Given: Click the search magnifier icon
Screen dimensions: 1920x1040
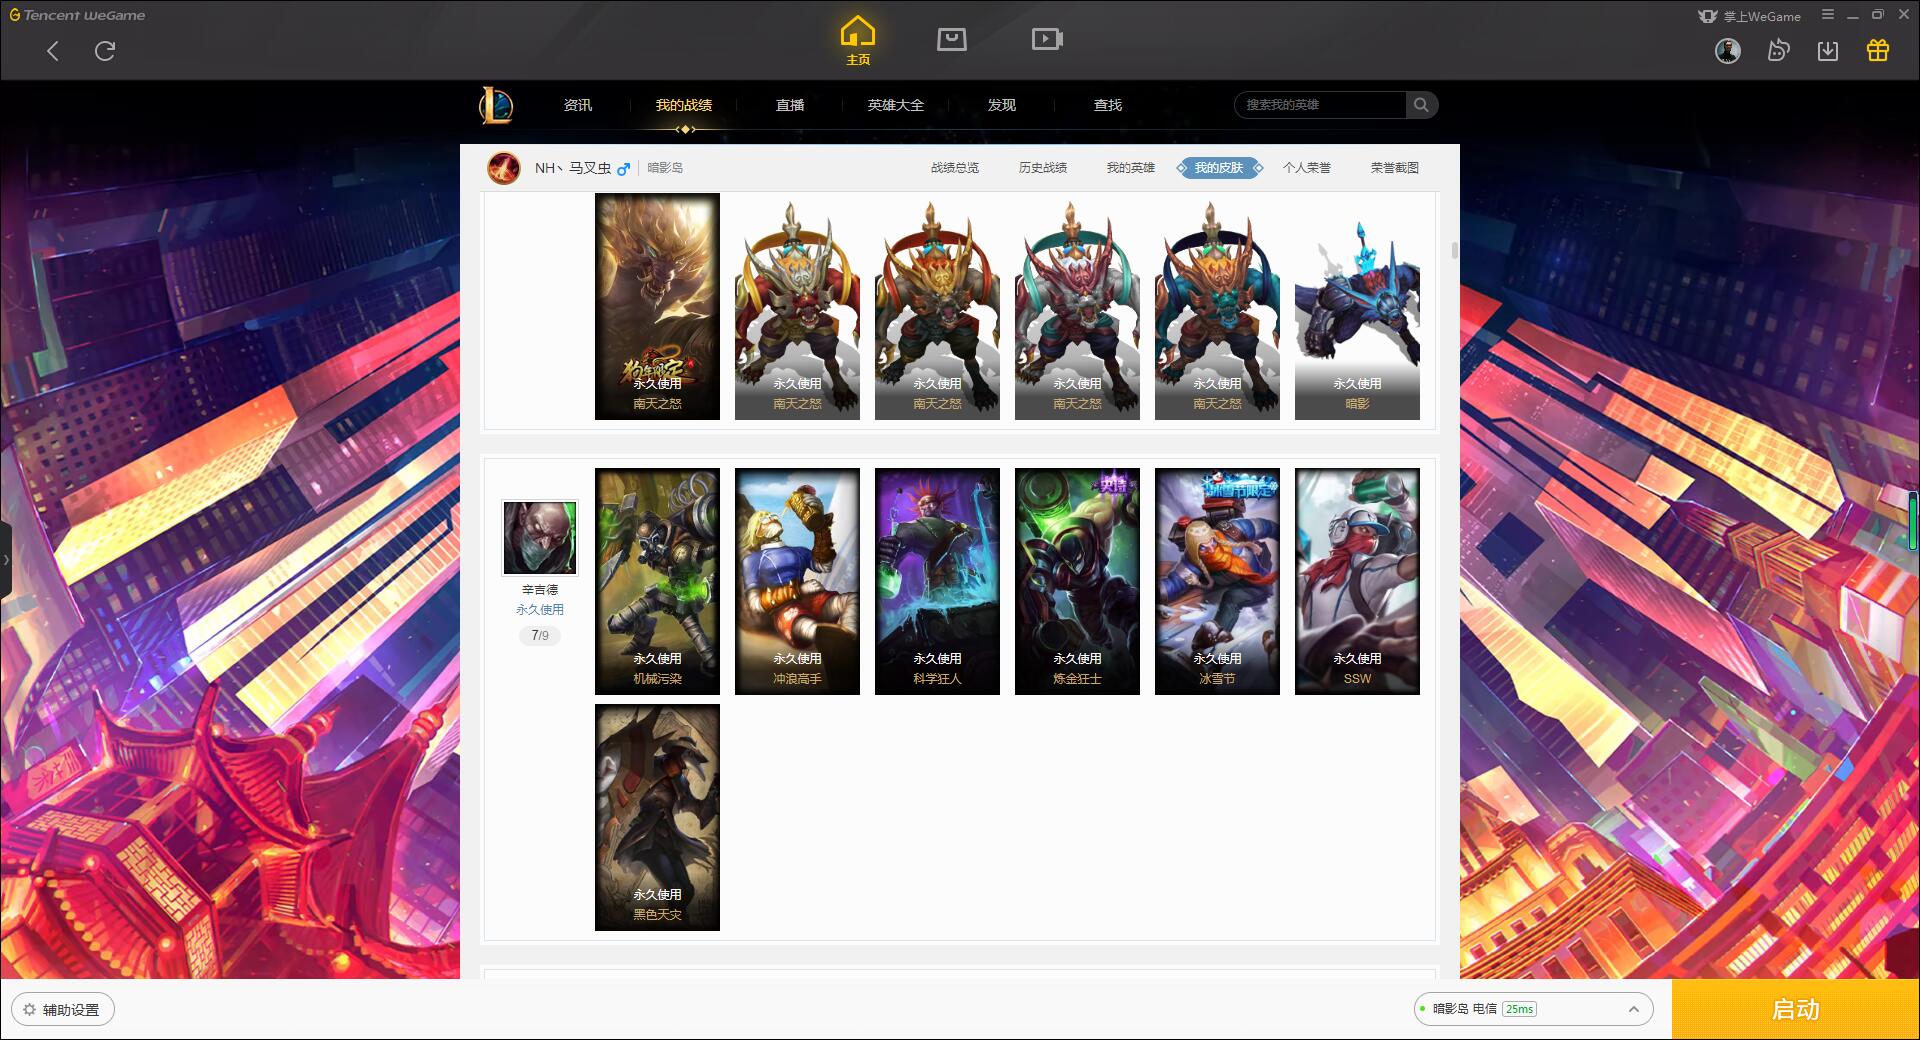Looking at the screenshot, I should (x=1421, y=105).
